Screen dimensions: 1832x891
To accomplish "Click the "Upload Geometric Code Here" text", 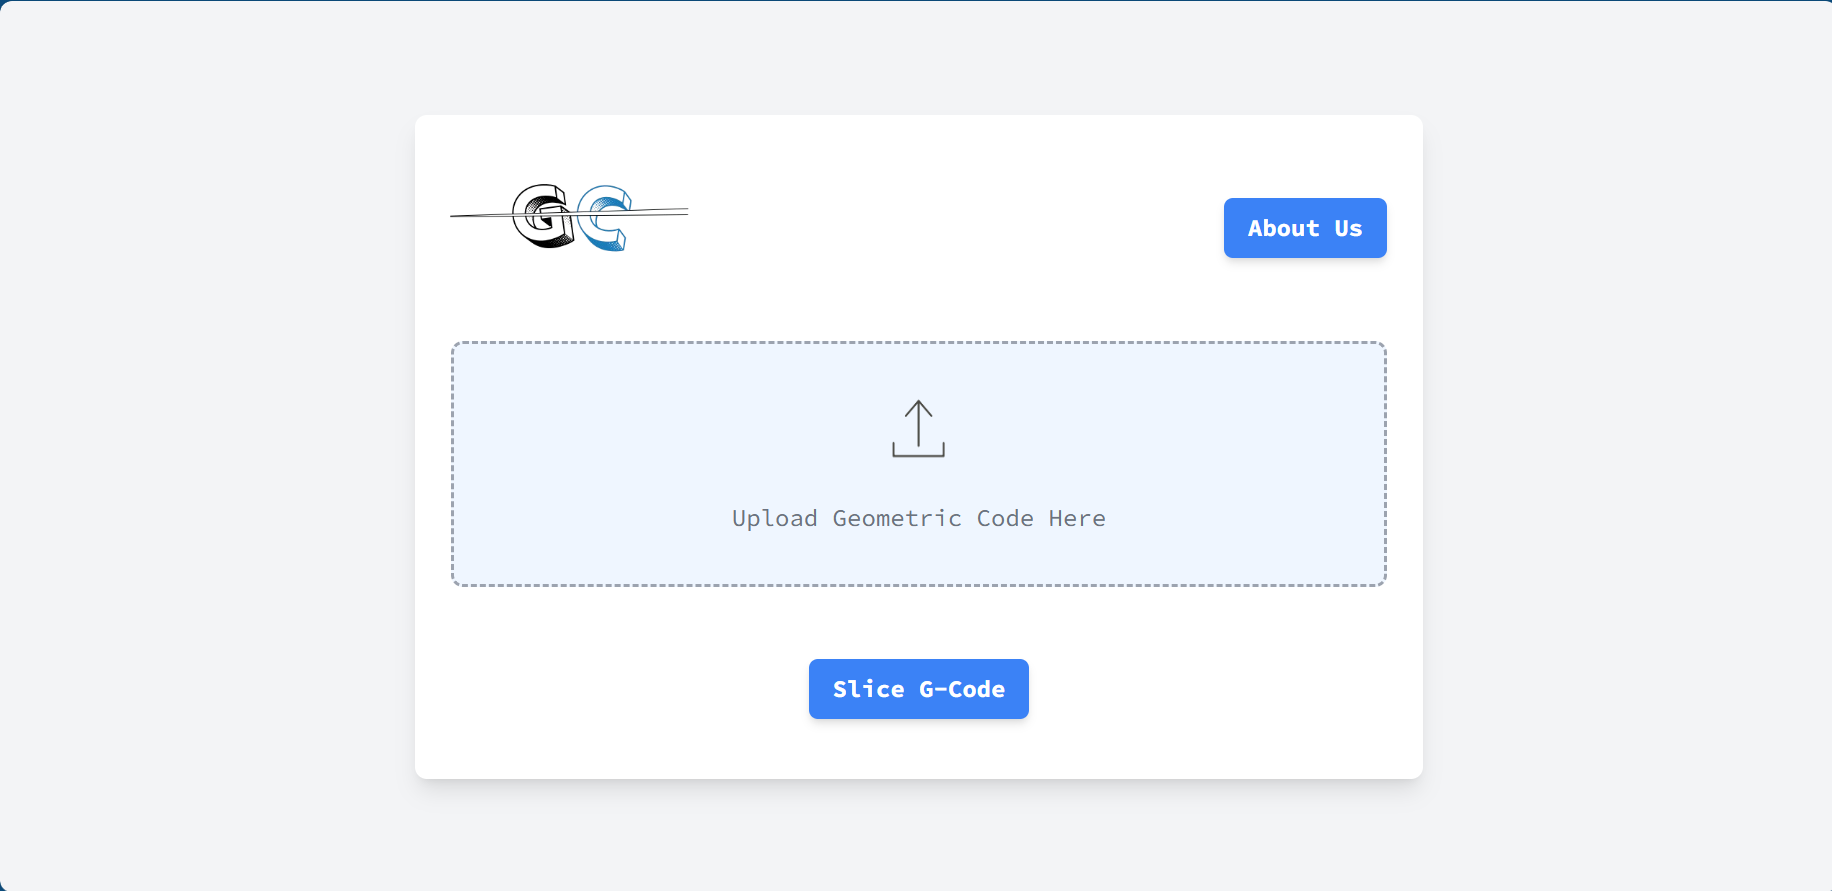I will (918, 518).
